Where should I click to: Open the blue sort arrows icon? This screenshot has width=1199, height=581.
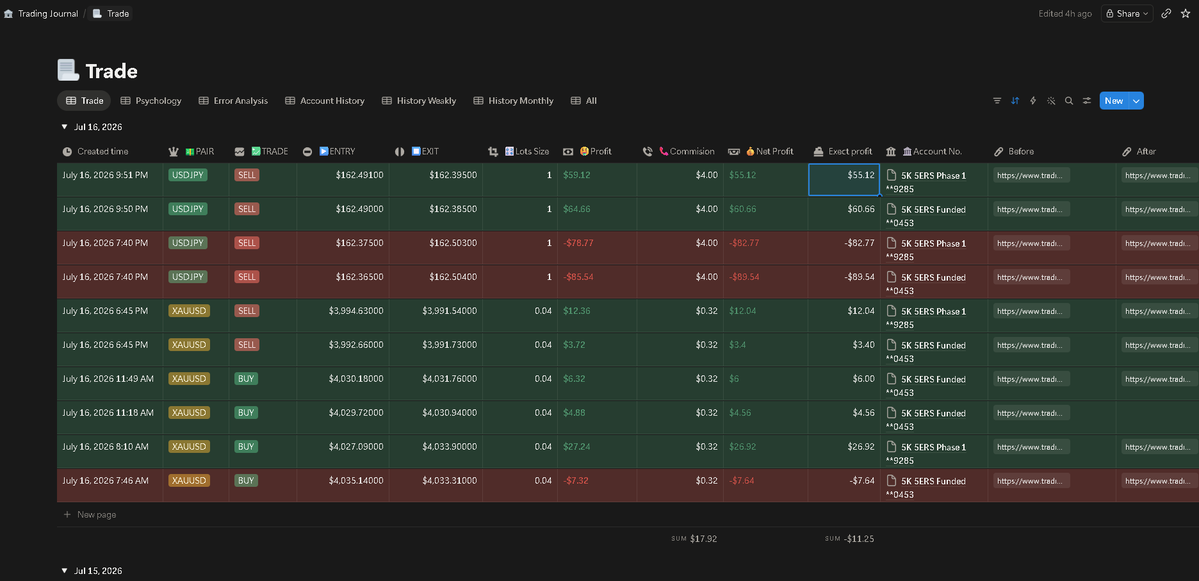point(1015,101)
